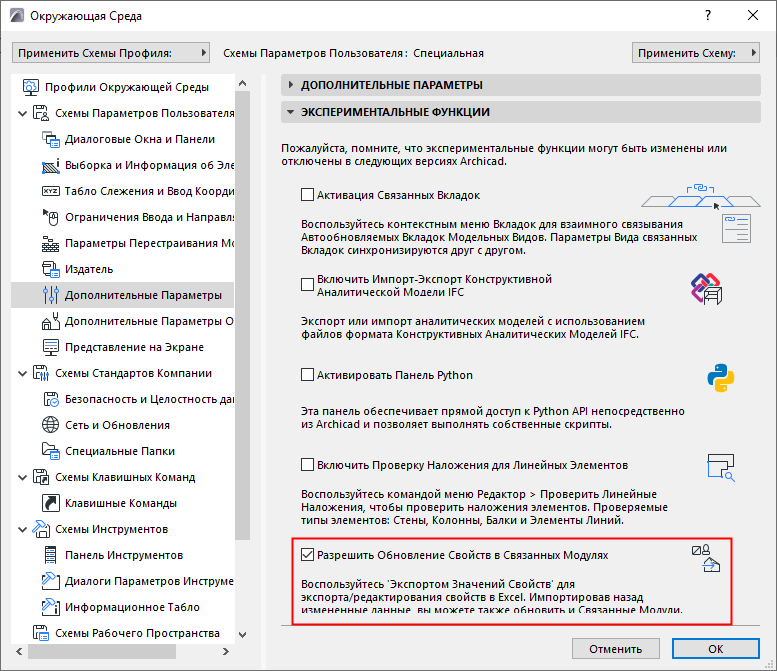
Task: Check Включить Импорт-Экспорт Конструктивной Модели IFC
Action: (307, 285)
